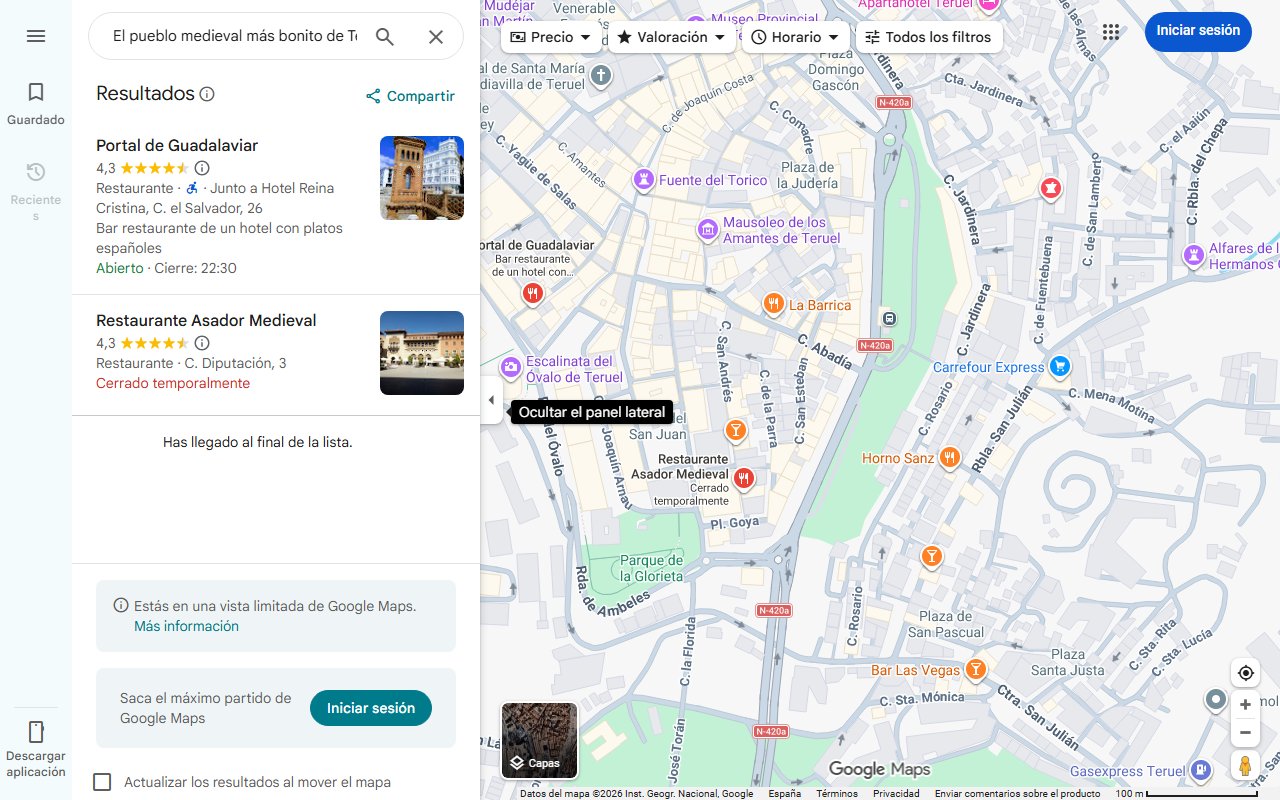1280x800 pixels.
Task: Center map on my location
Action: 1245,673
